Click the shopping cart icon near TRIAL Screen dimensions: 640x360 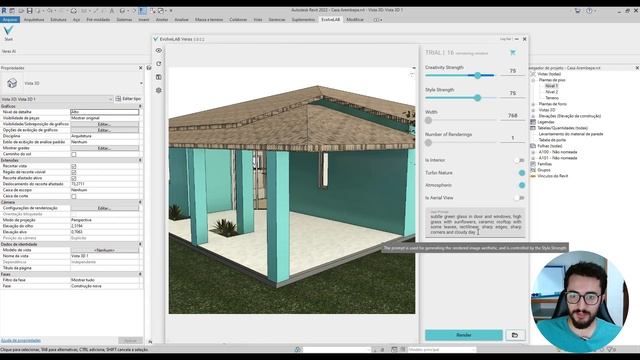click(x=513, y=53)
